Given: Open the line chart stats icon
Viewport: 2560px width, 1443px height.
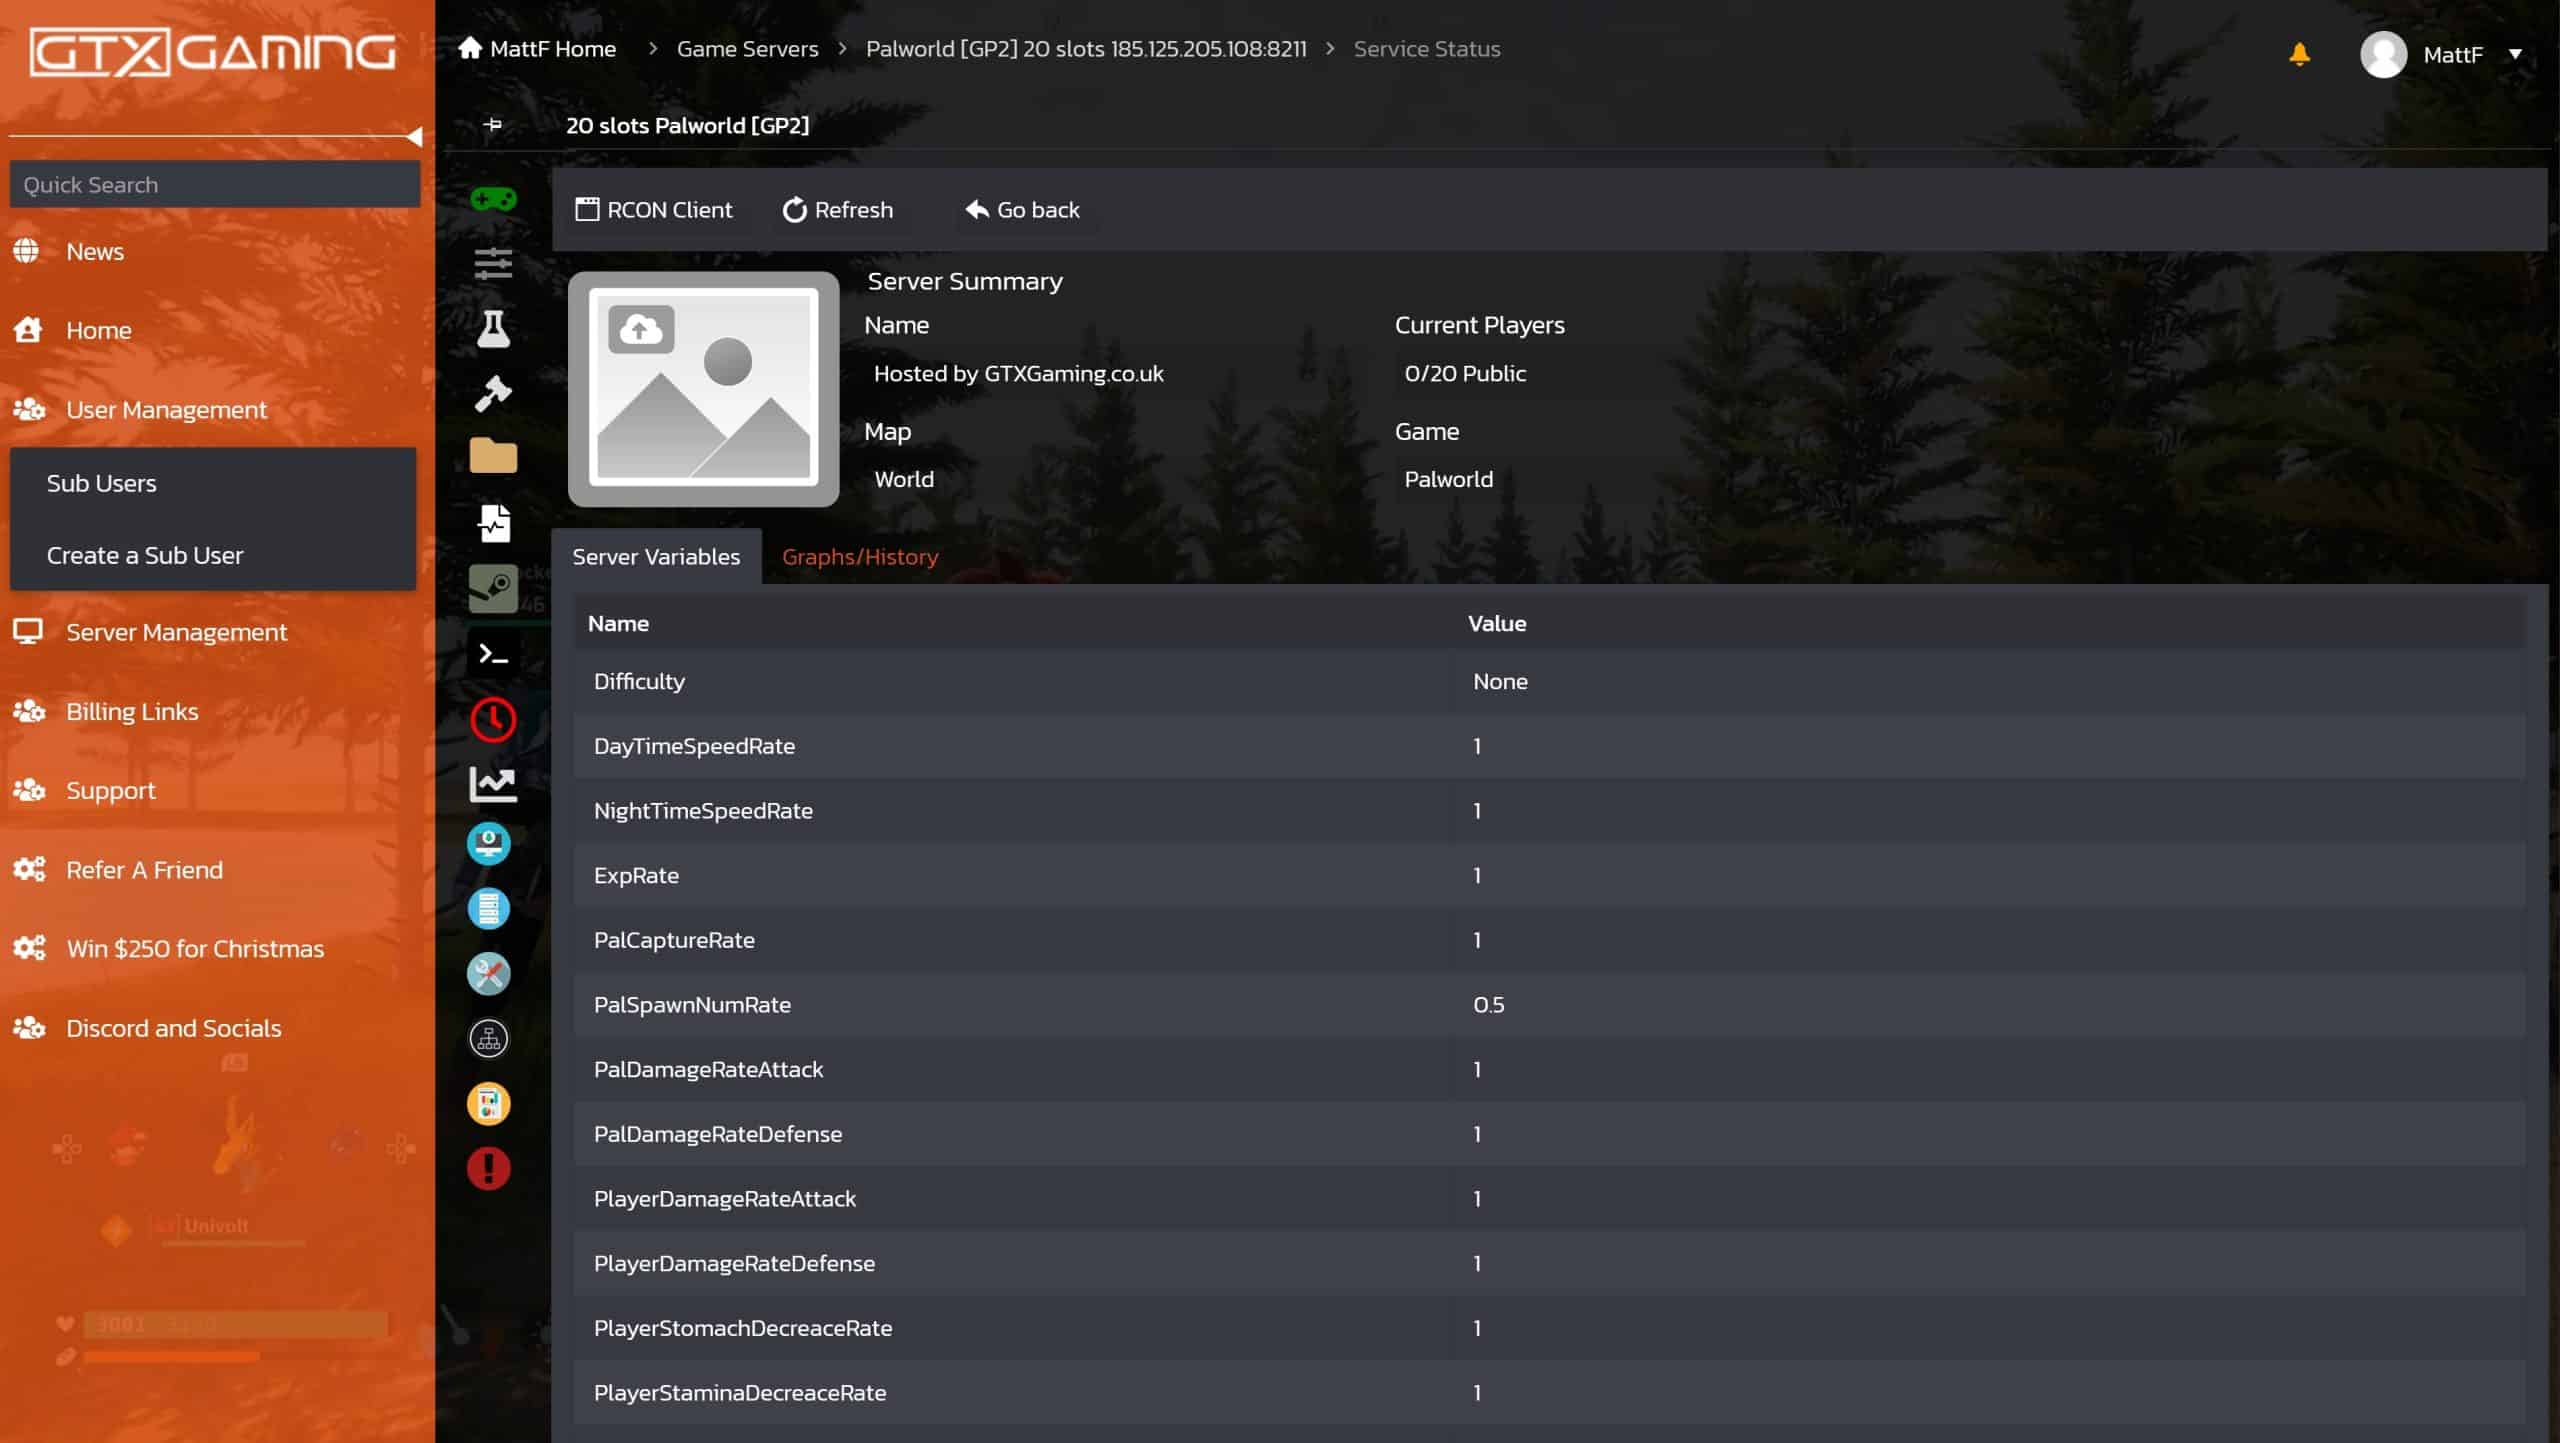Looking at the screenshot, I should (493, 784).
